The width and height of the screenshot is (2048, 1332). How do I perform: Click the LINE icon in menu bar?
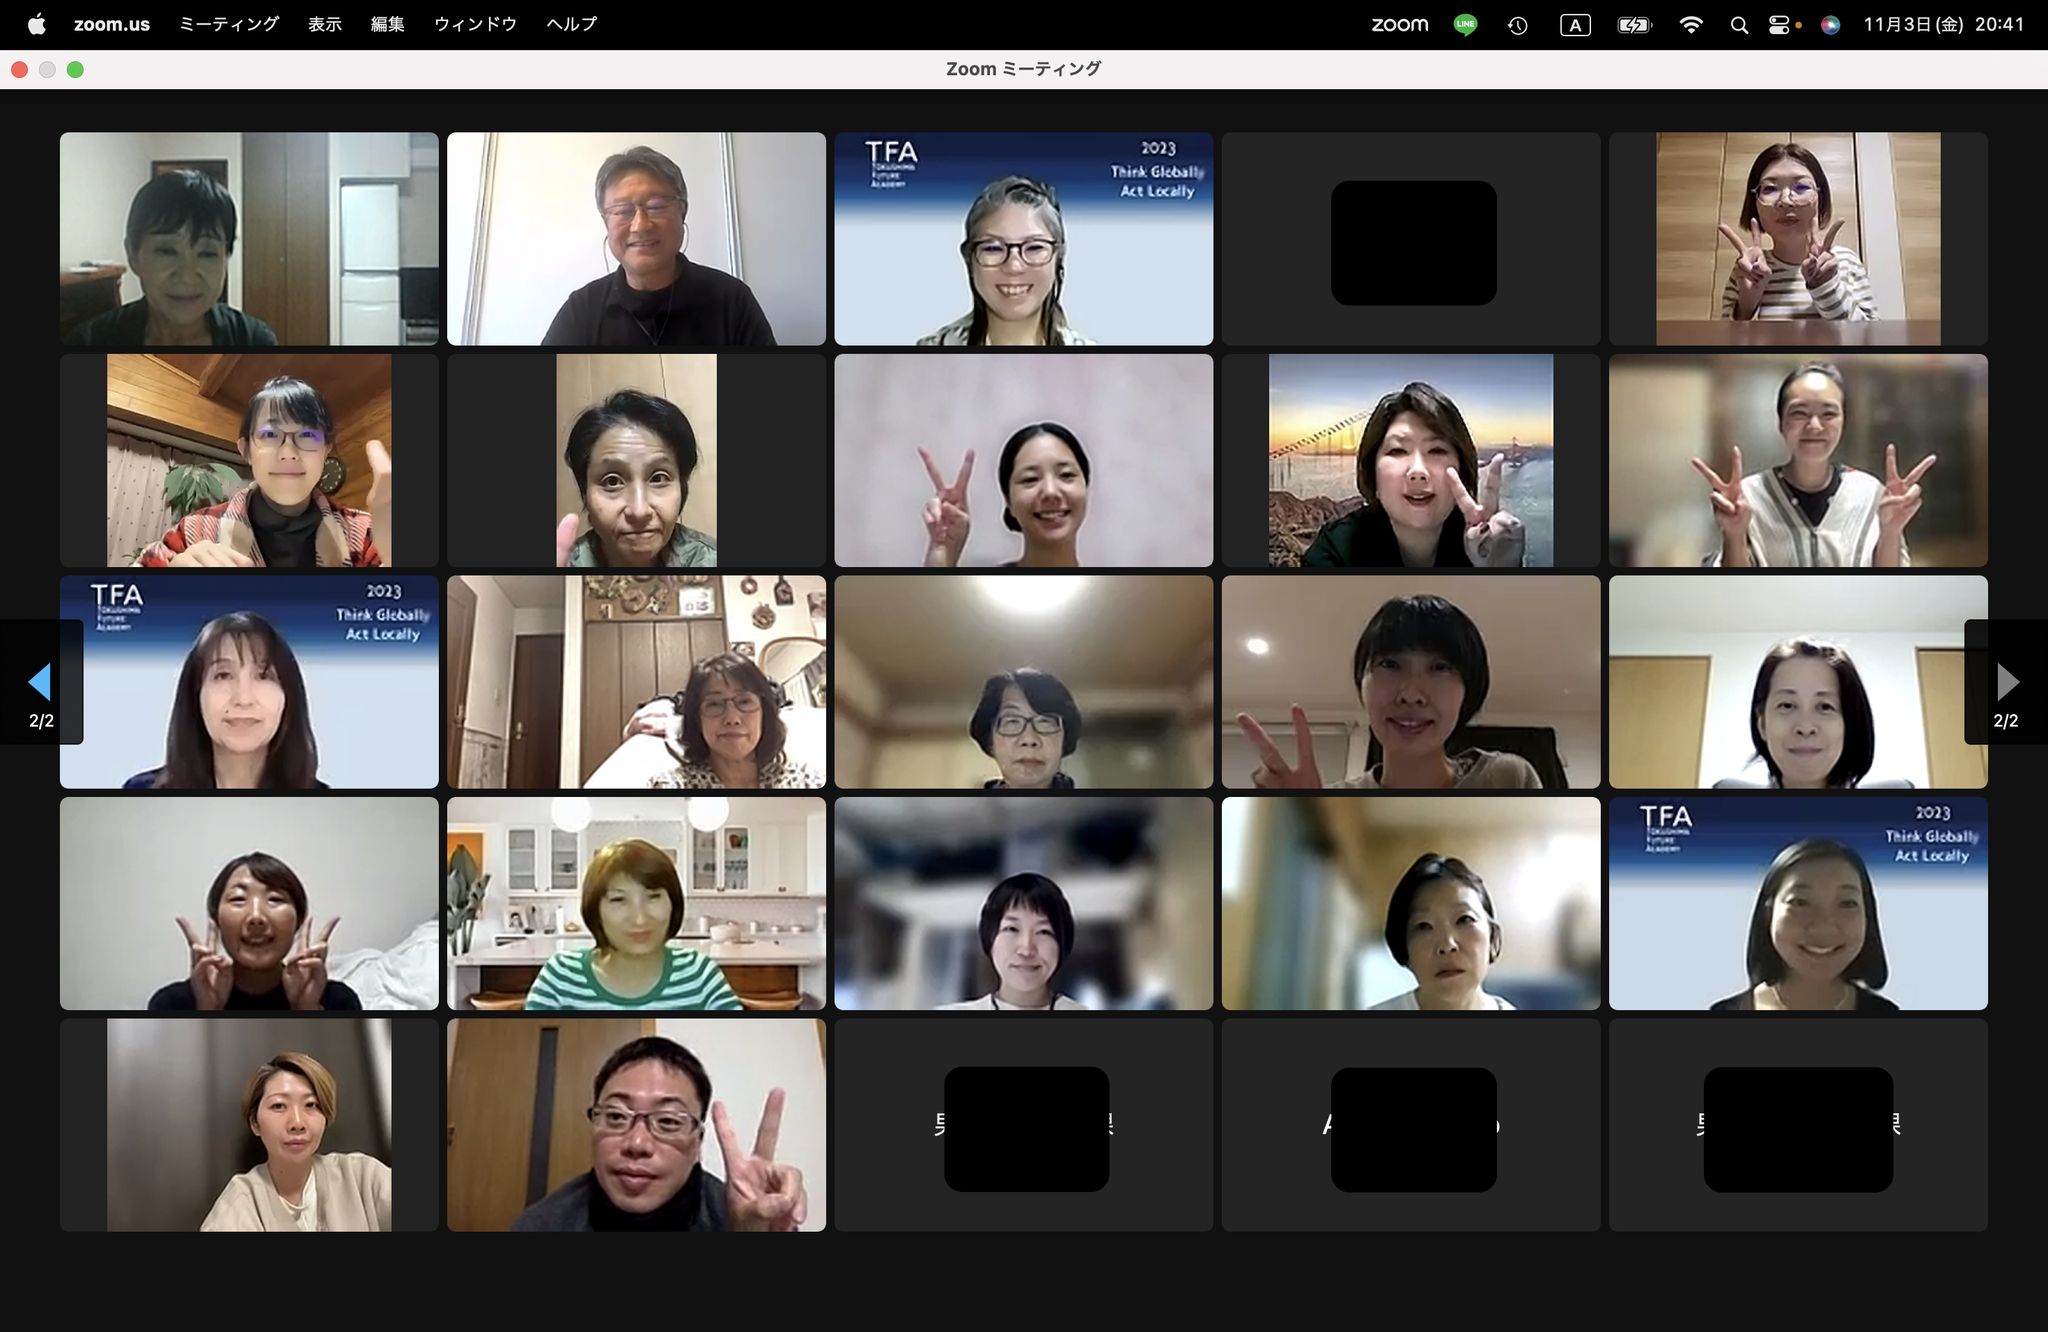click(x=1465, y=25)
